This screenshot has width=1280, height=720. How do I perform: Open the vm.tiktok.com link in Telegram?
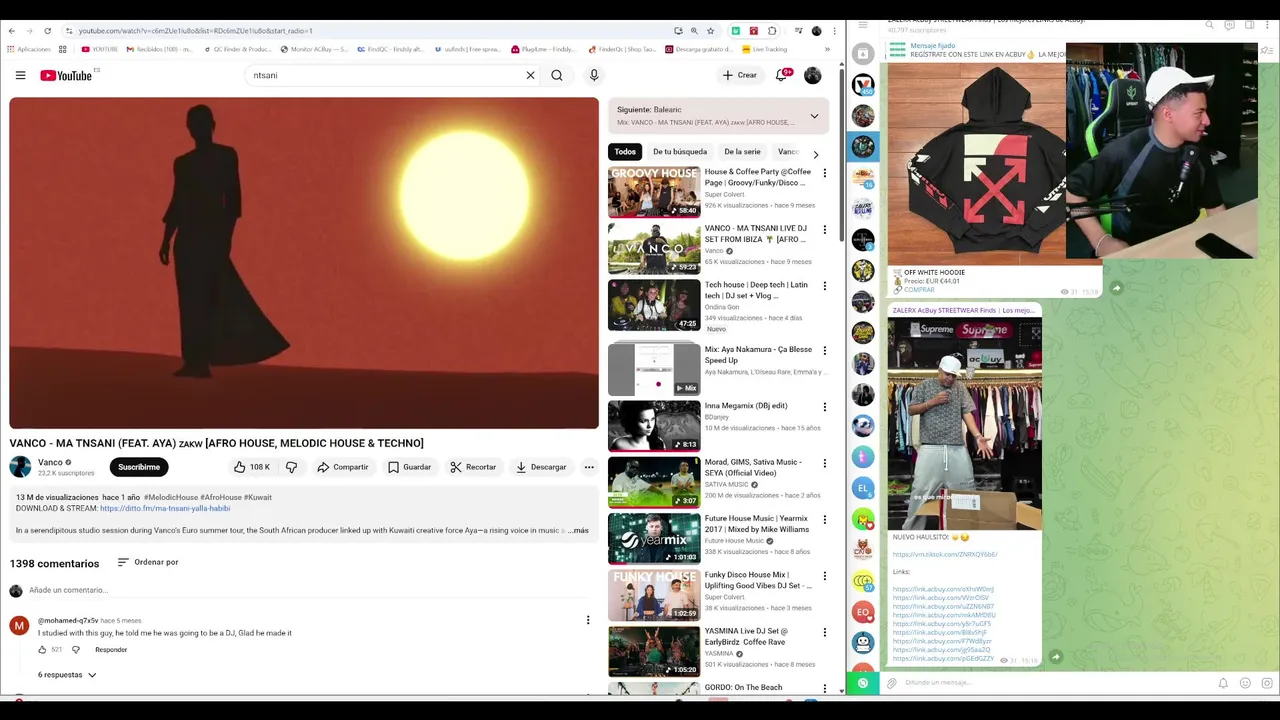point(945,554)
